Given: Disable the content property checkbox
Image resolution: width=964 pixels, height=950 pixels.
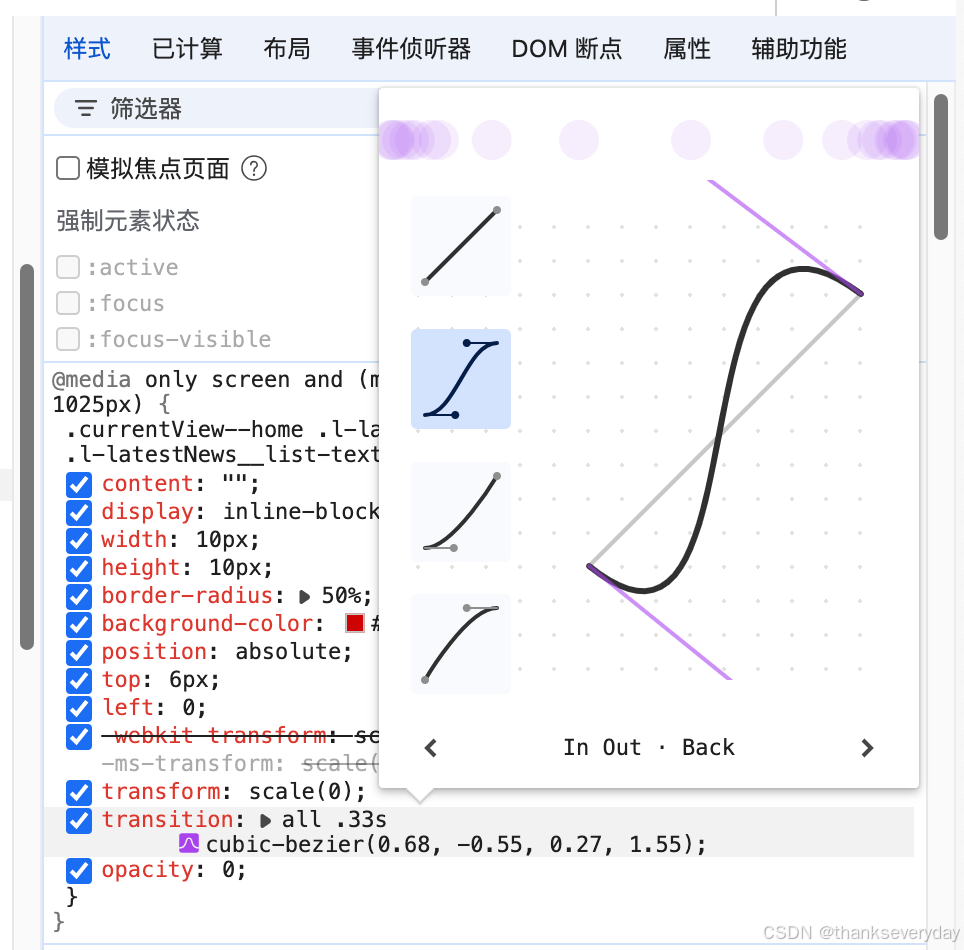Looking at the screenshot, I should [x=79, y=484].
